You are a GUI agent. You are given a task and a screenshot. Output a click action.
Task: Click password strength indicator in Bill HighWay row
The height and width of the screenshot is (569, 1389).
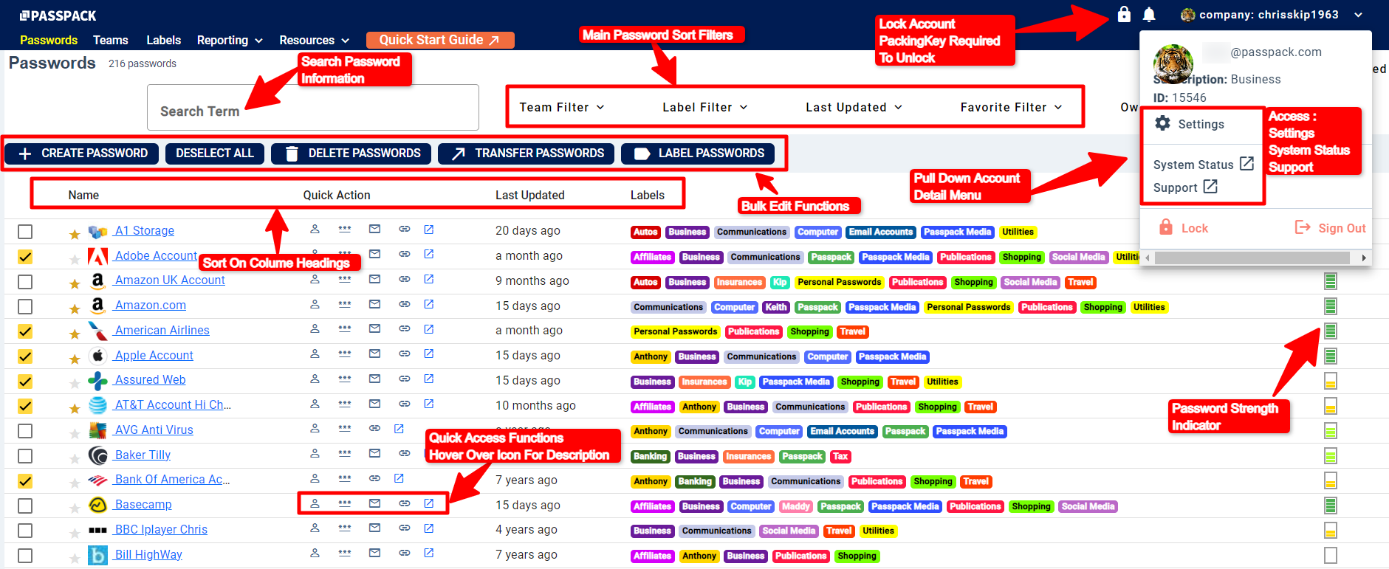[1330, 555]
